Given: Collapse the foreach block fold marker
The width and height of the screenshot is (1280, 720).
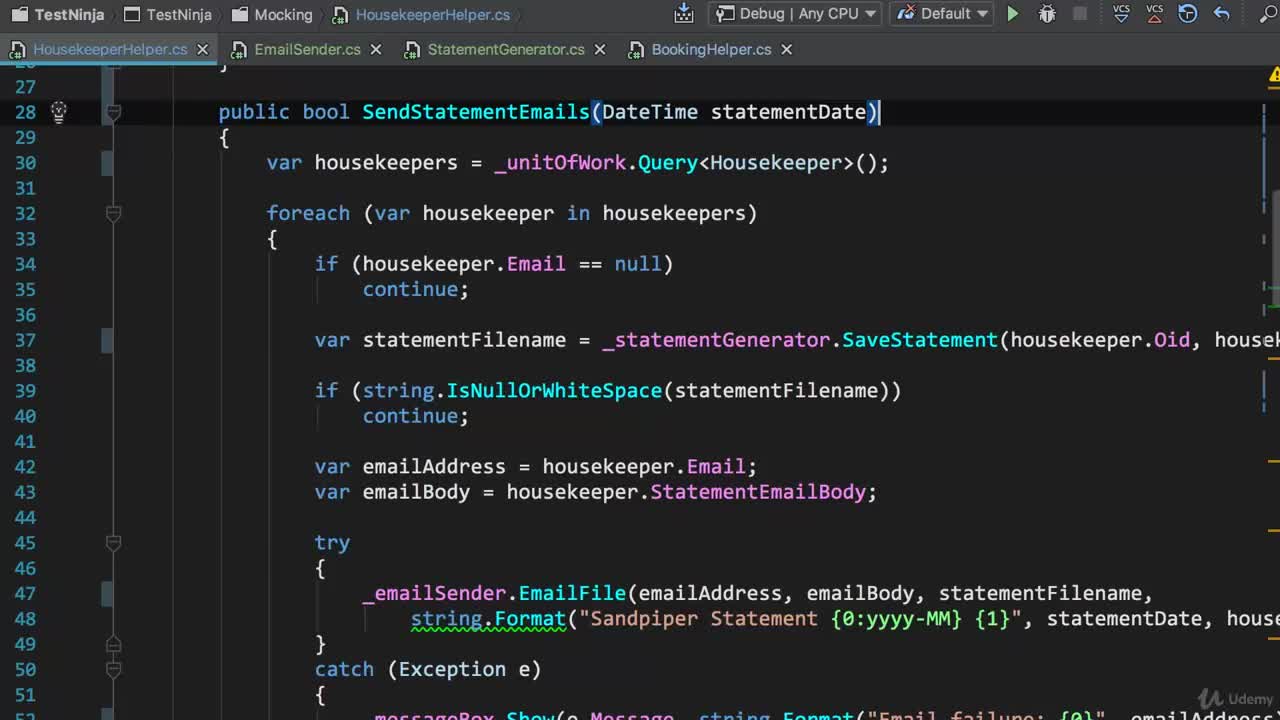Looking at the screenshot, I should [x=113, y=213].
